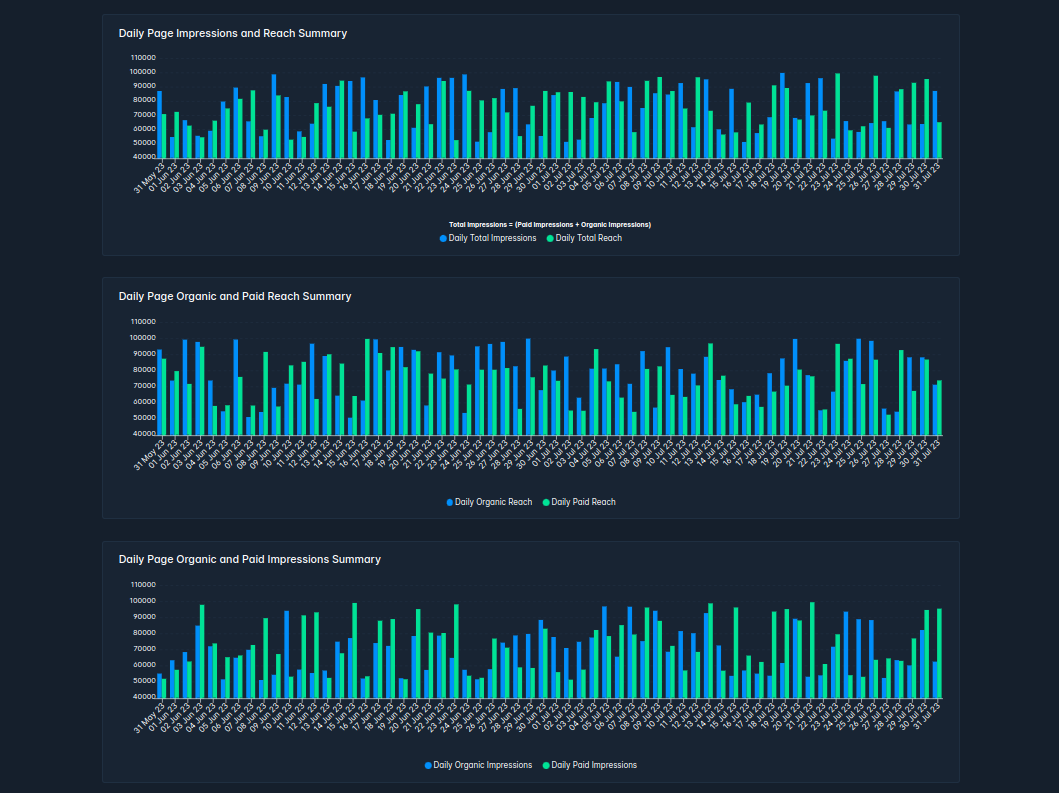Click the 31 May 23 blue impressions bar in top chart
Image resolution: width=1059 pixels, height=793 pixels.
[159, 124]
